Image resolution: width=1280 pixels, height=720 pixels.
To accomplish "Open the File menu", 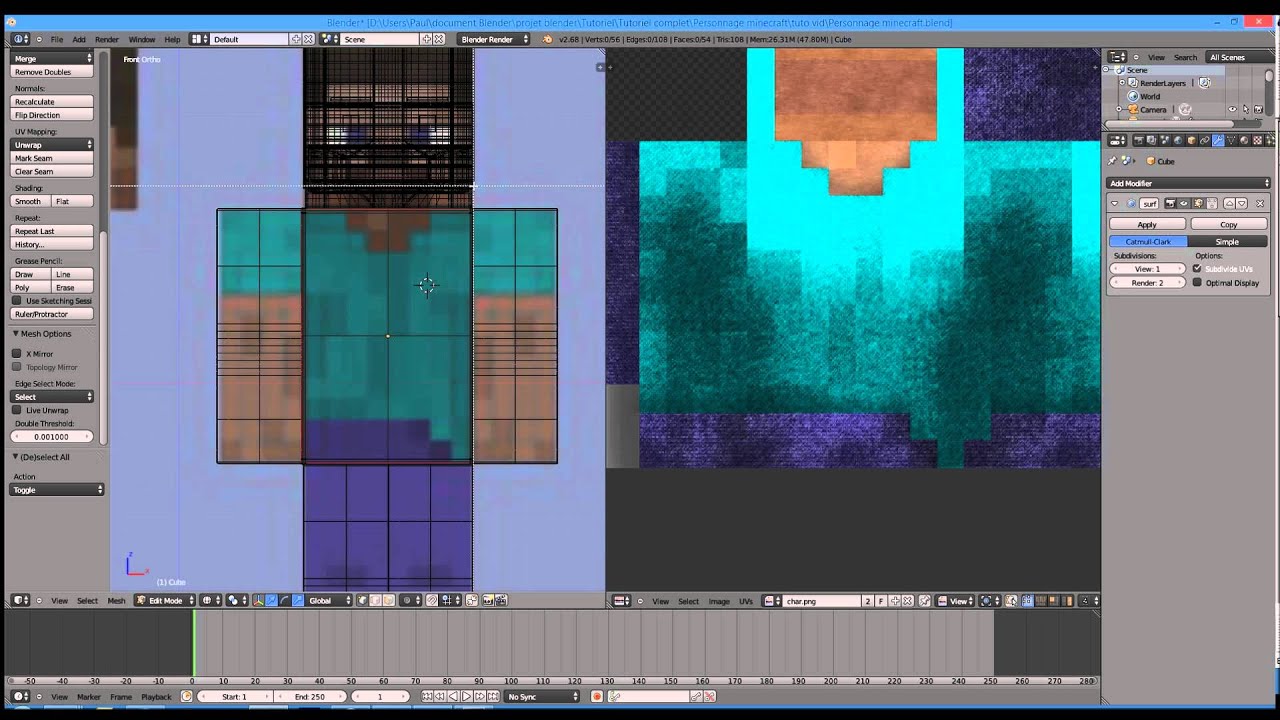I will (57, 39).
